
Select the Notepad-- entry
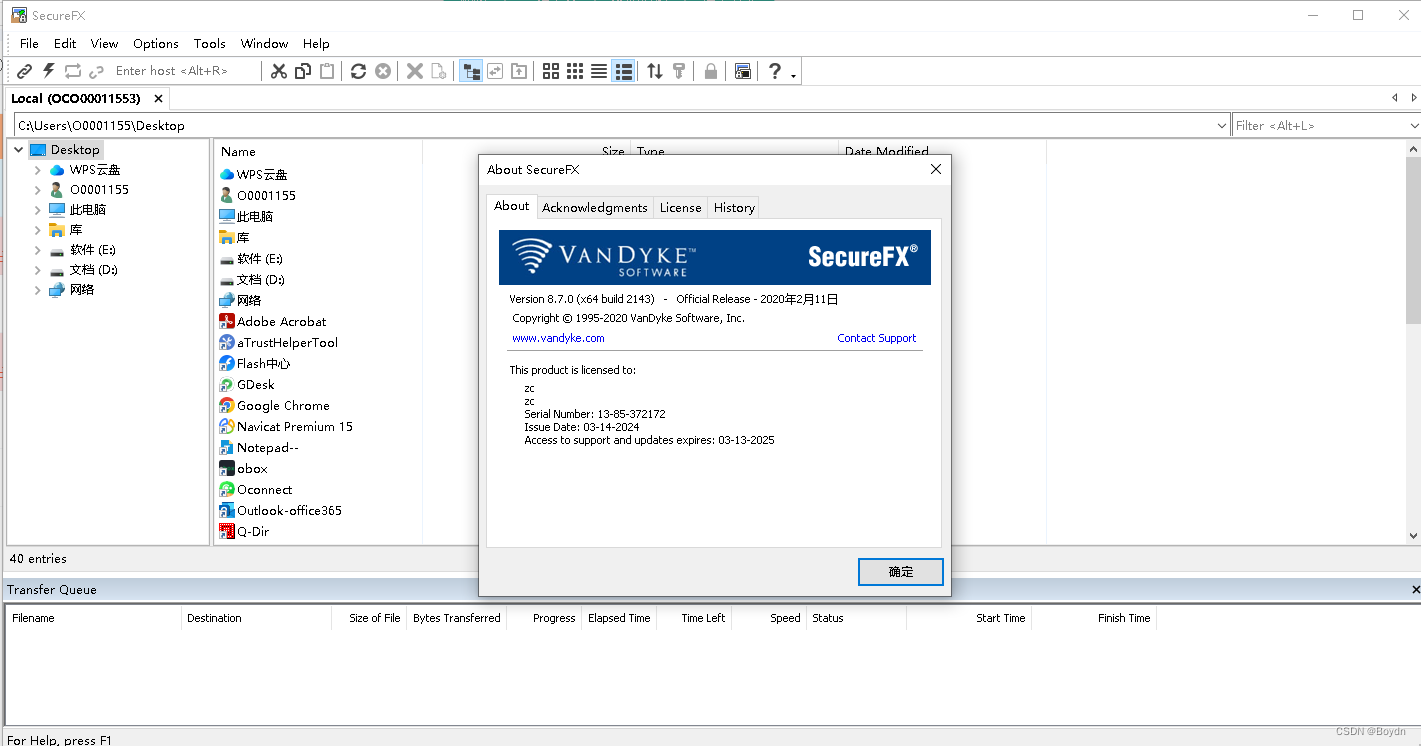click(267, 447)
